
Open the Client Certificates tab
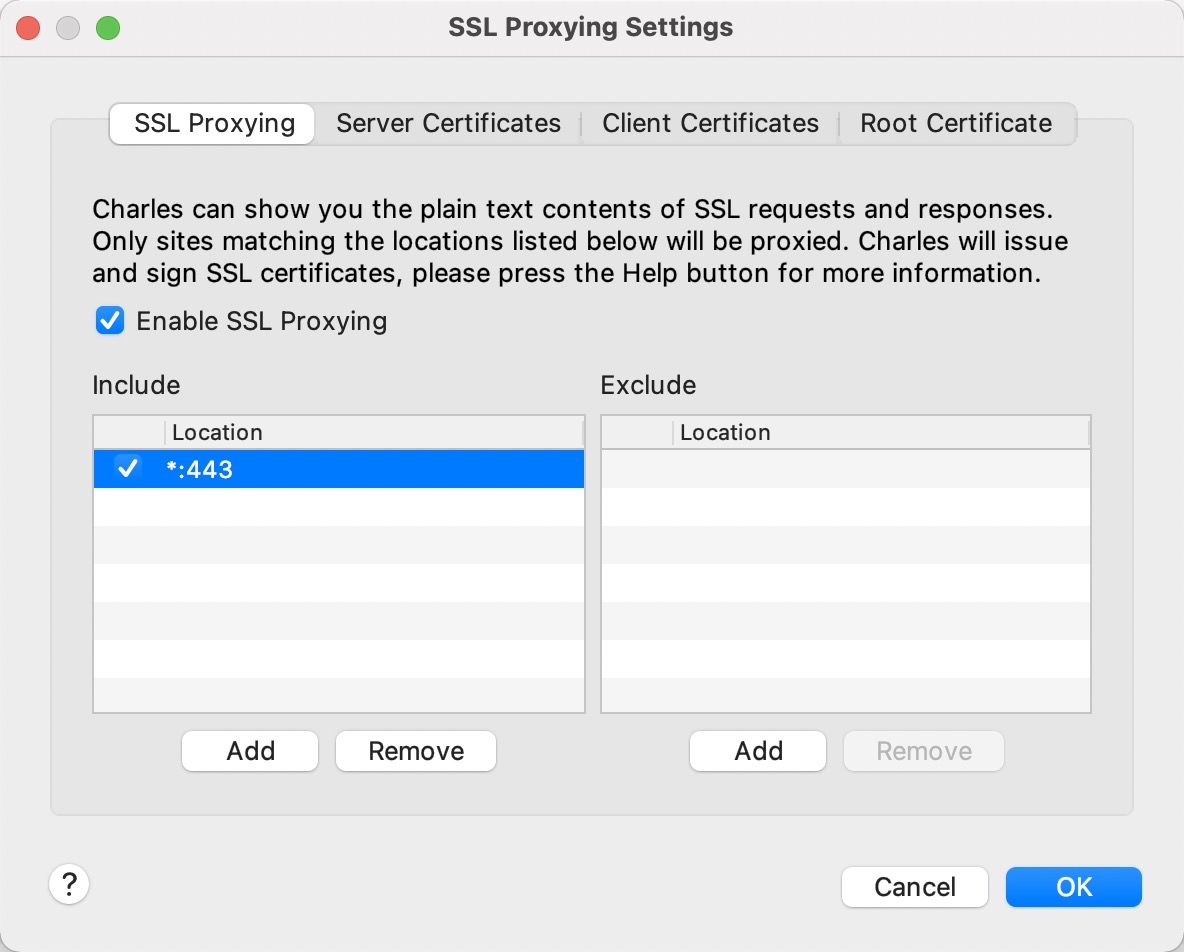[x=710, y=123]
